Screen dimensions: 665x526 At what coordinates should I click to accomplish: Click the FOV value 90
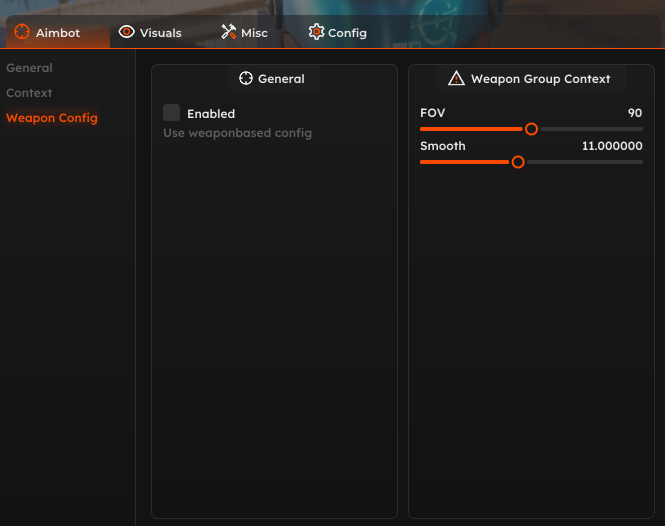coord(634,113)
